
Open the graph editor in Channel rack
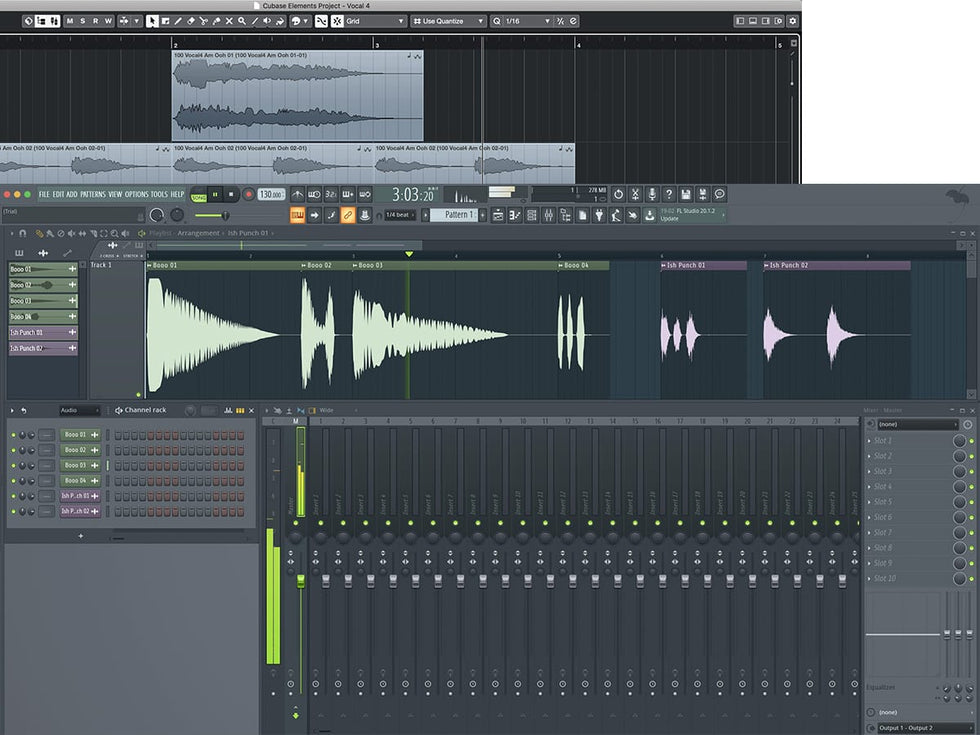pos(229,410)
